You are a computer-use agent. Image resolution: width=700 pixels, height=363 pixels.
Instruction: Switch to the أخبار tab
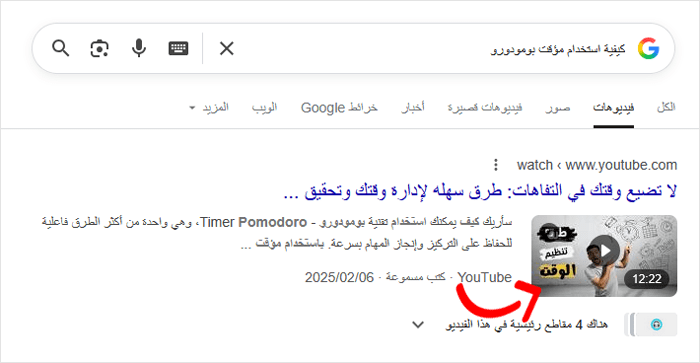413,108
